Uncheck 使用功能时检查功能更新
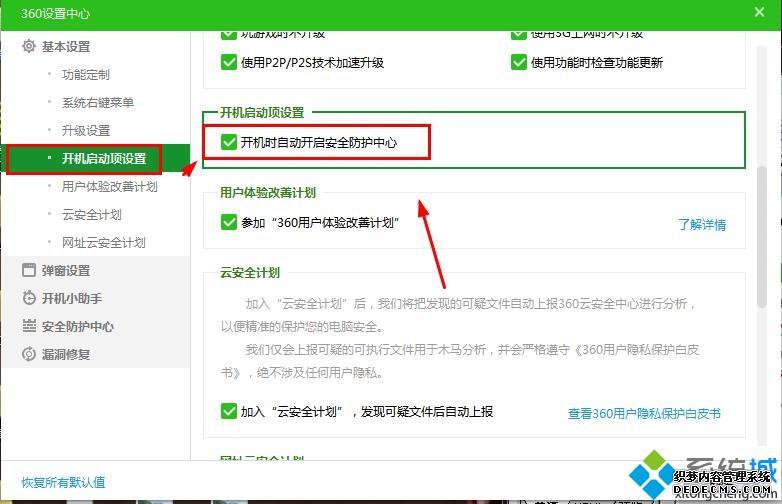 point(519,62)
